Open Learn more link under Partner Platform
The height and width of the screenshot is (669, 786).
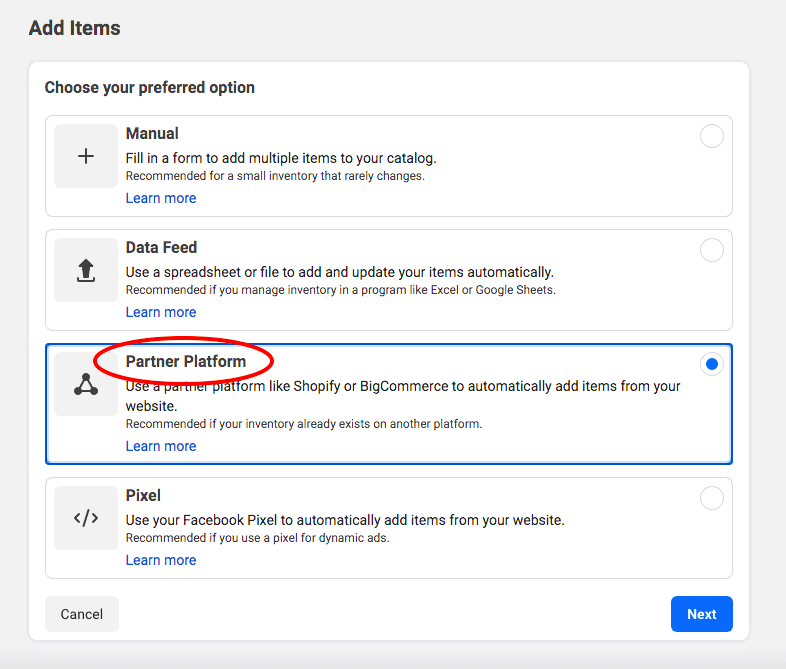pos(161,446)
